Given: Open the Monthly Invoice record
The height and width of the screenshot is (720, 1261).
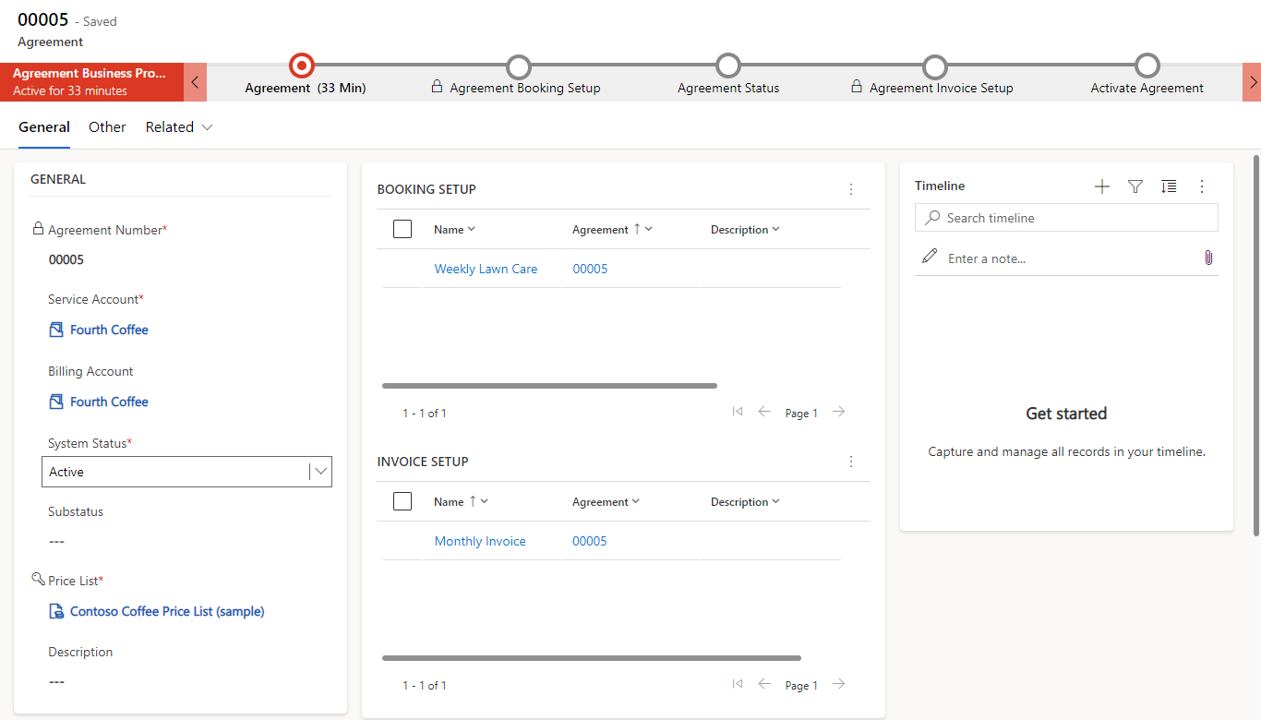Looking at the screenshot, I should 480,541.
